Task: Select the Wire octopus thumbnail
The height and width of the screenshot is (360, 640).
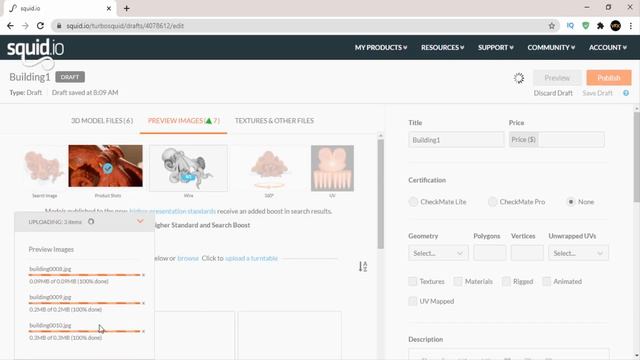Action: coord(188,168)
